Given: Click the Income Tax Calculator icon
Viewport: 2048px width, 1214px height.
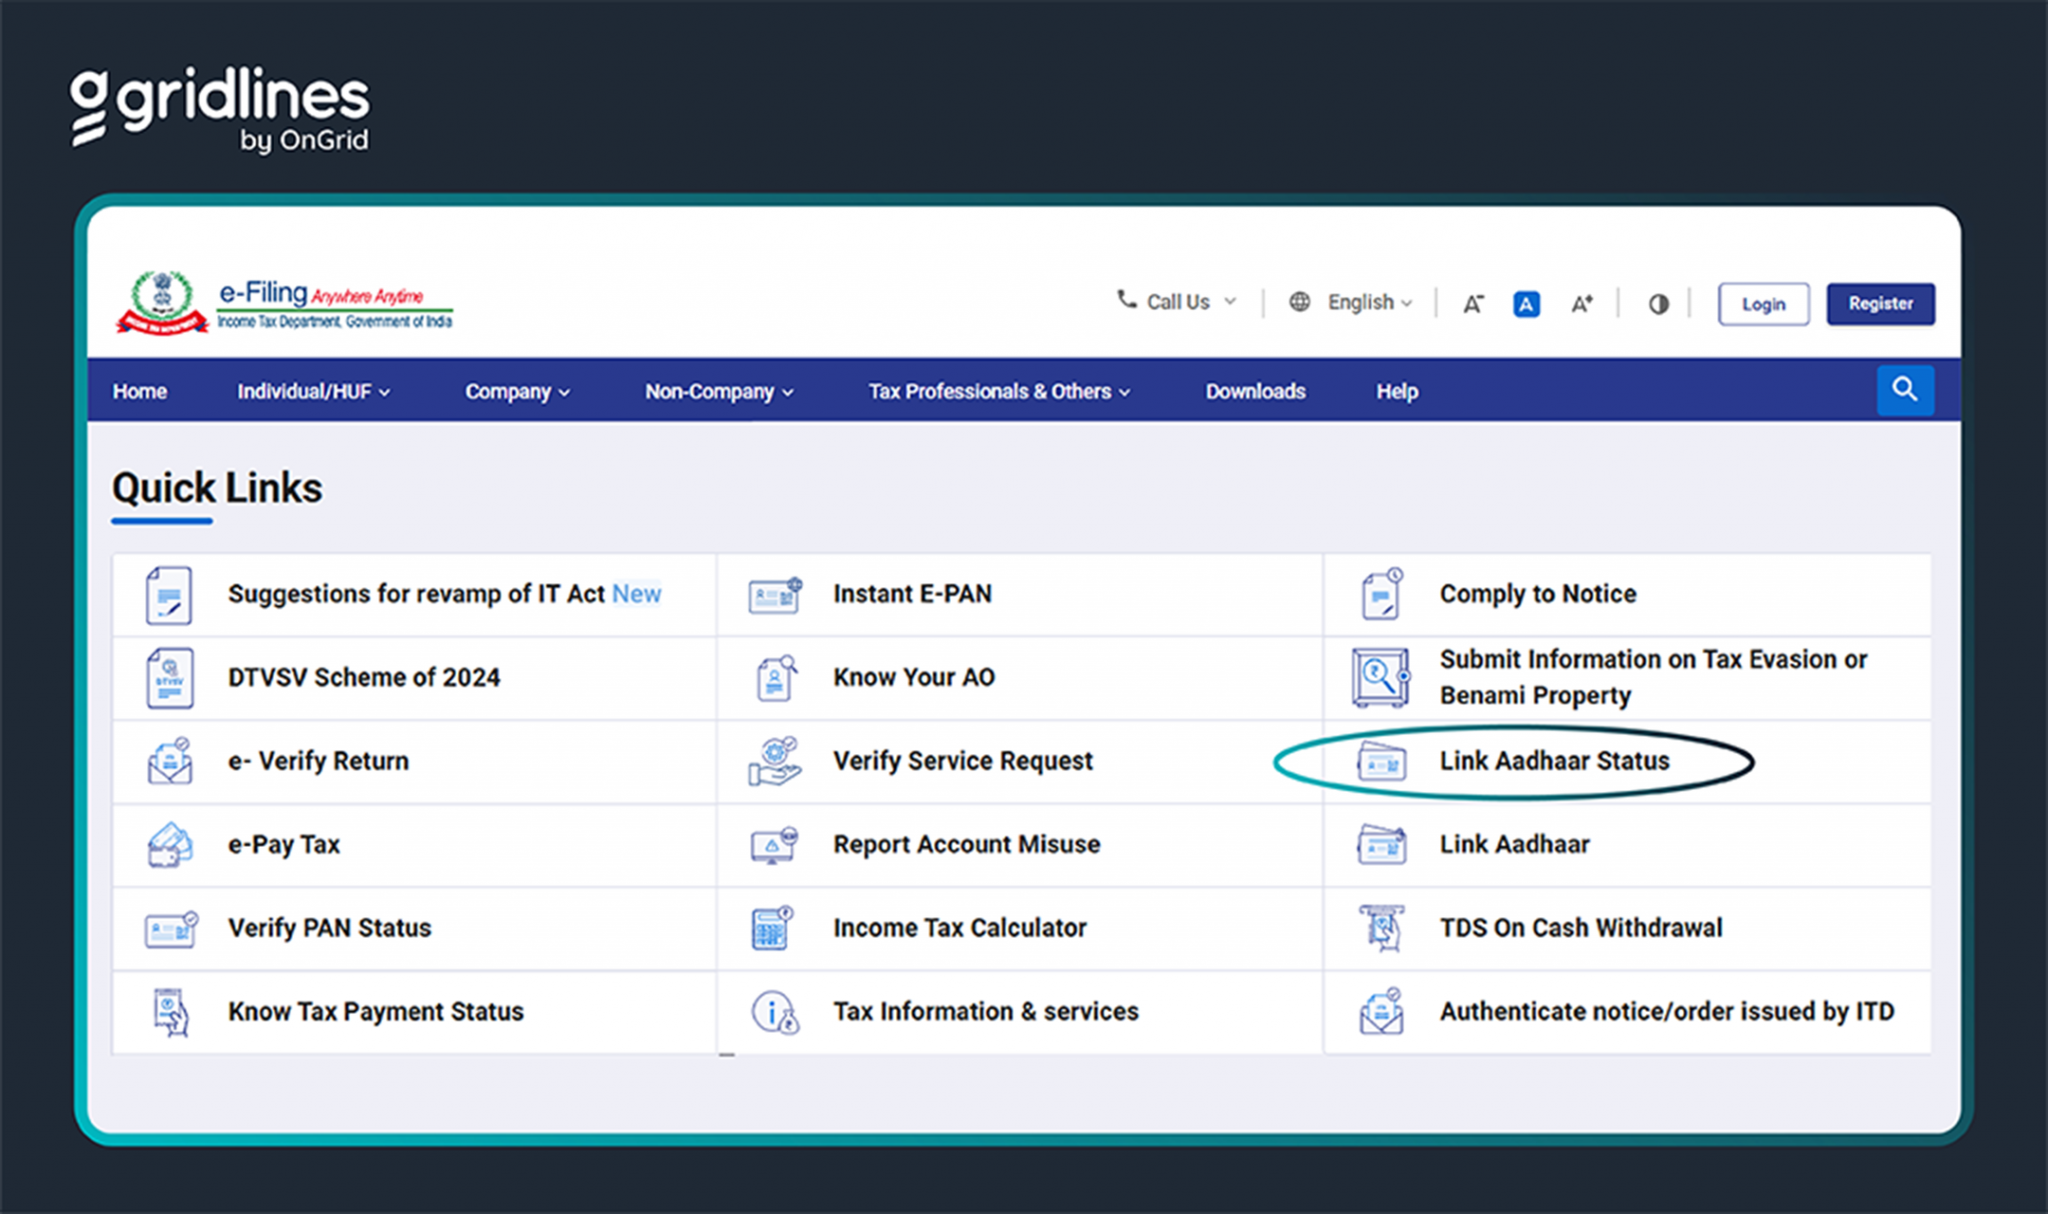Looking at the screenshot, I should coord(772,928).
